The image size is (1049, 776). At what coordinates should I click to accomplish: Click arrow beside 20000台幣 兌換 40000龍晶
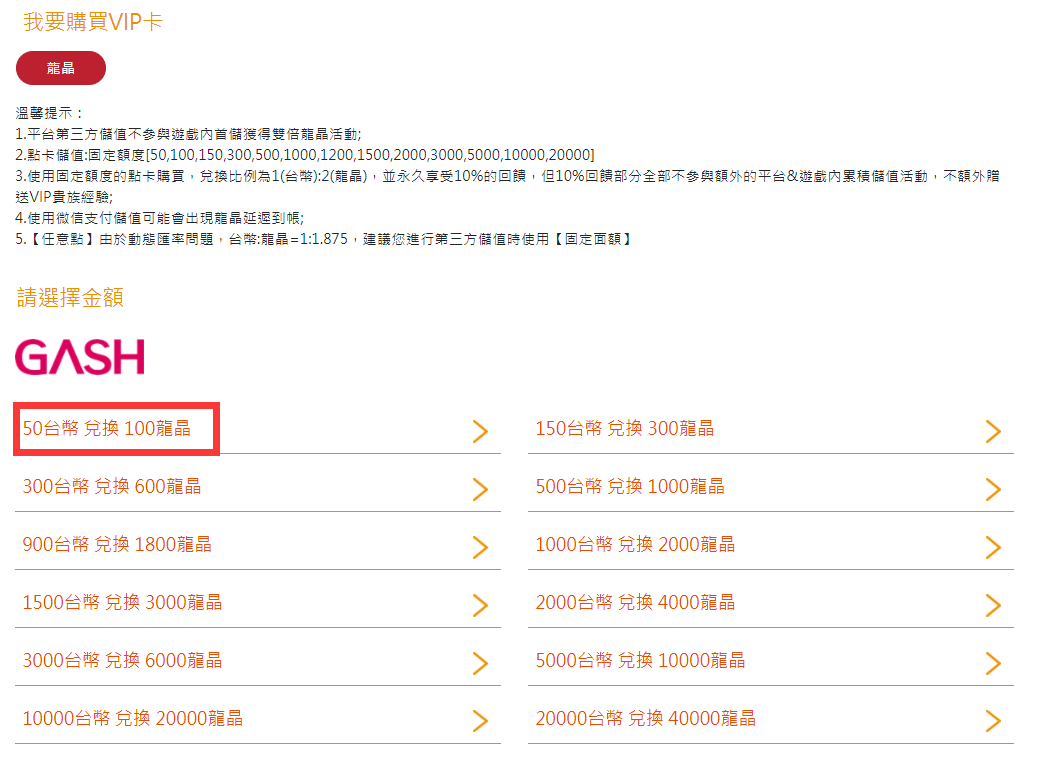coord(992,721)
